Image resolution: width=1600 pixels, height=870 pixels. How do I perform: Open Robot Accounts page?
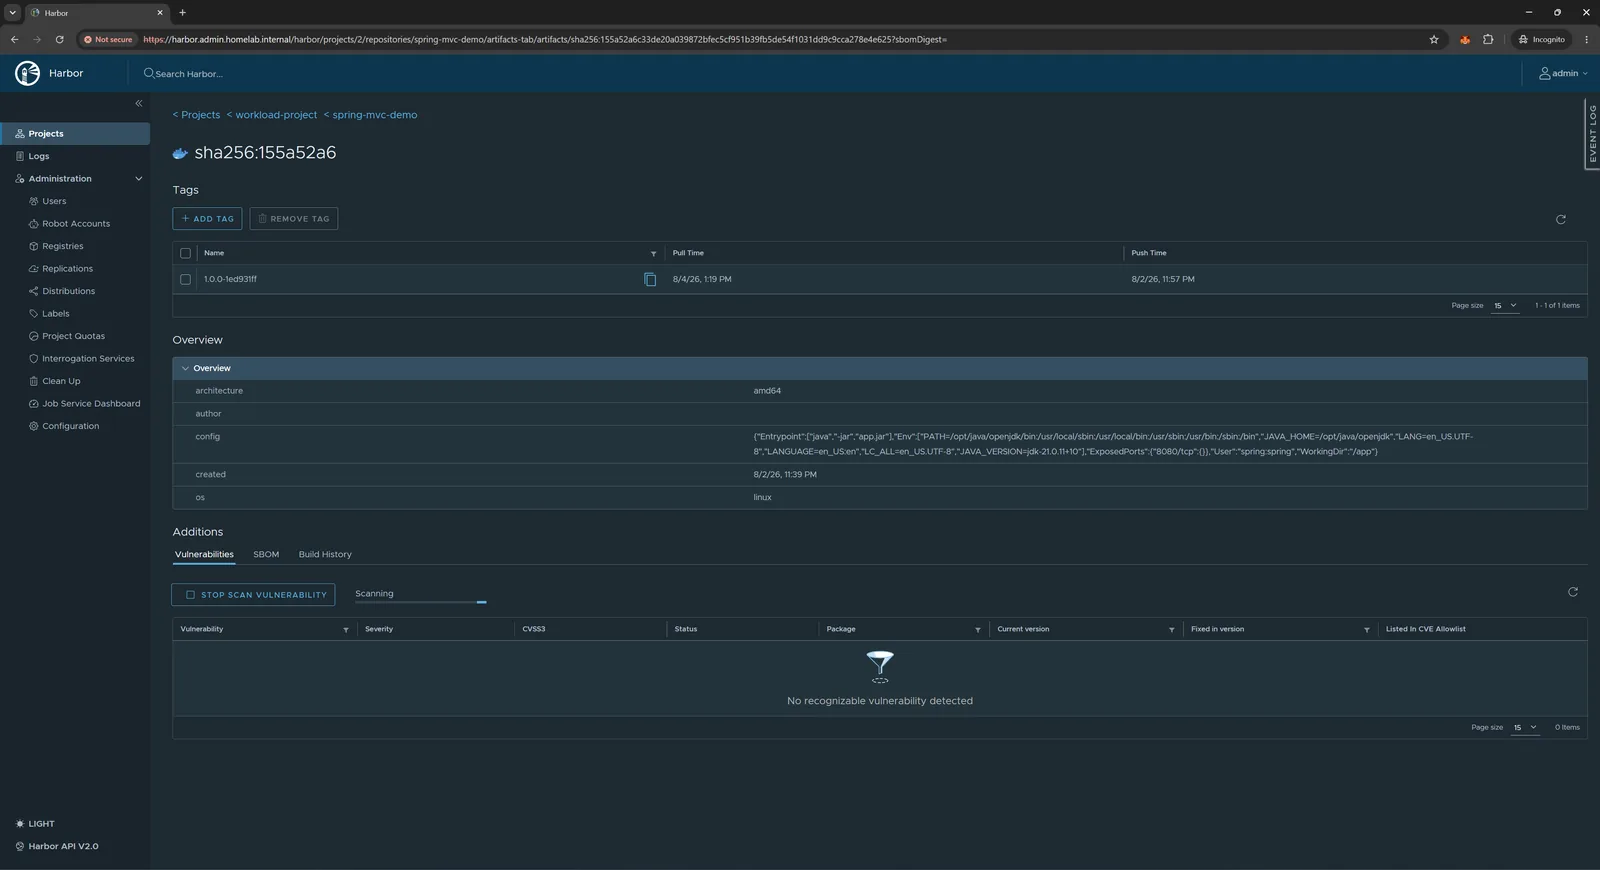pyautogui.click(x=76, y=224)
